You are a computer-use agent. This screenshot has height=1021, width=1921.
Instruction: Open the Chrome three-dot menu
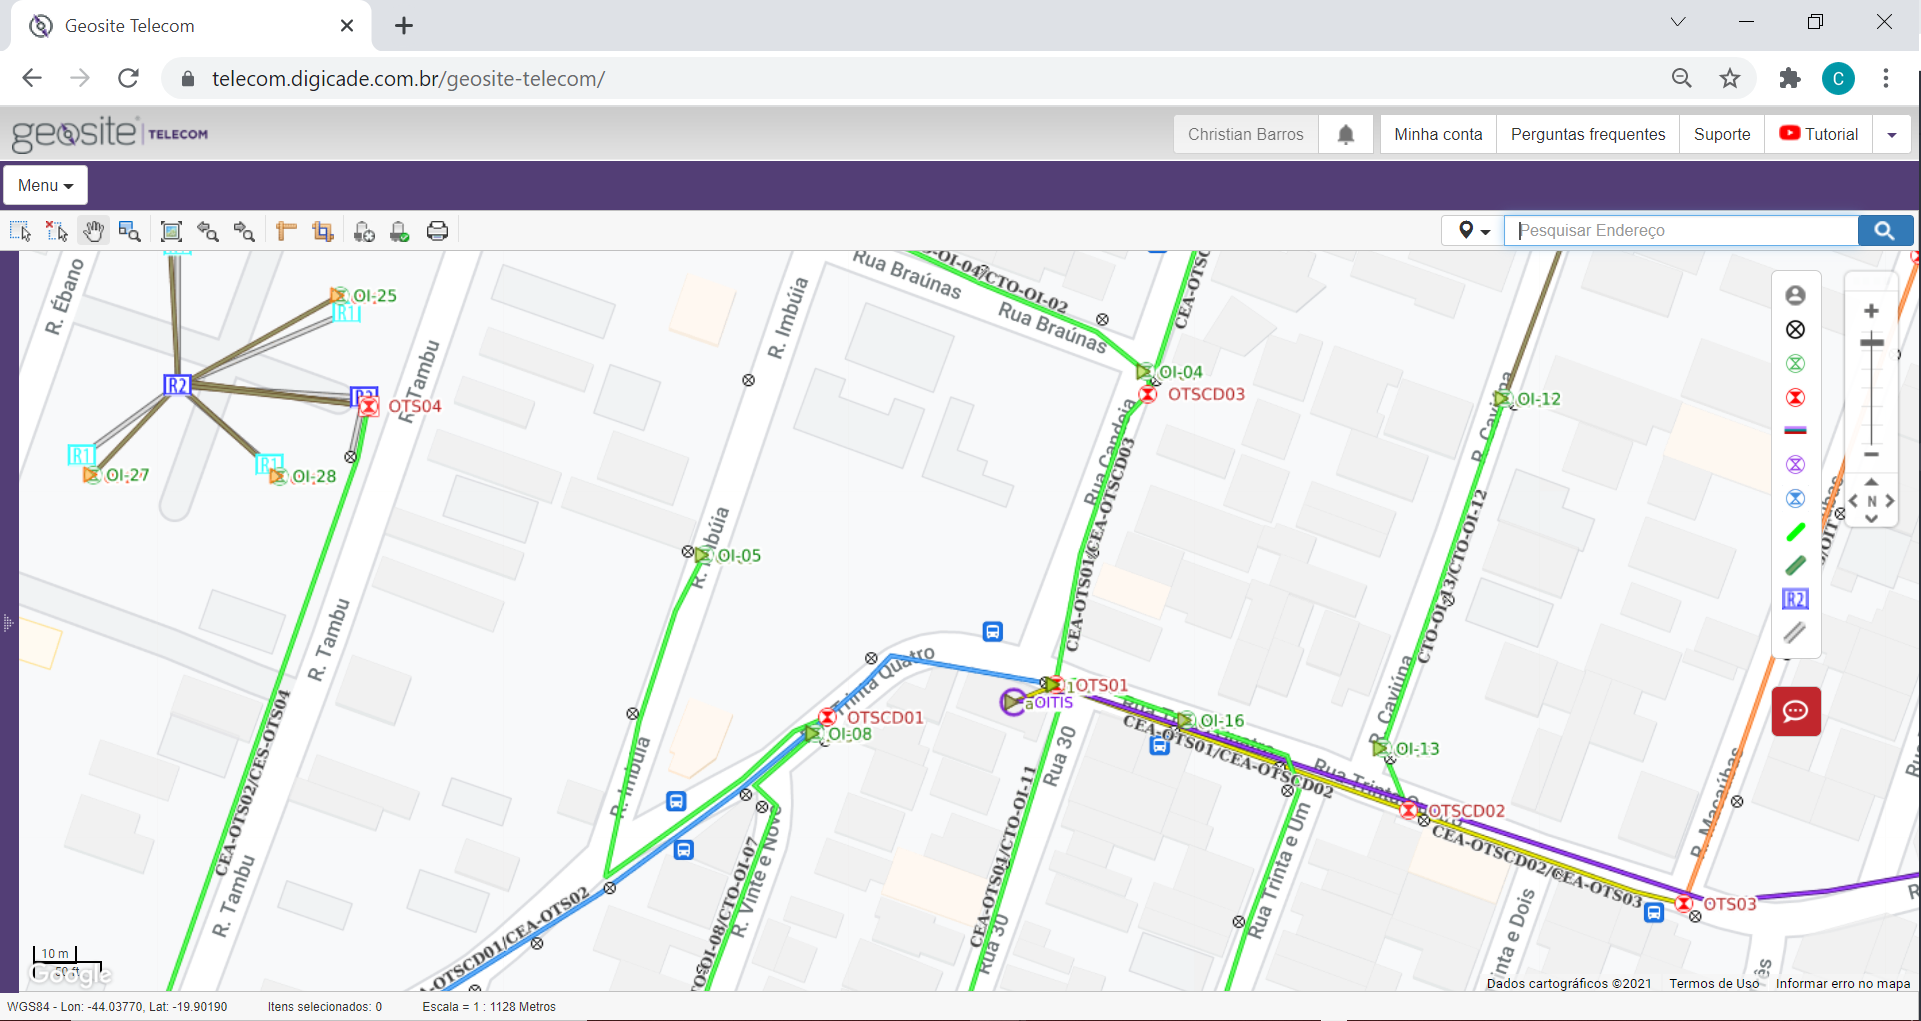[x=1886, y=78]
